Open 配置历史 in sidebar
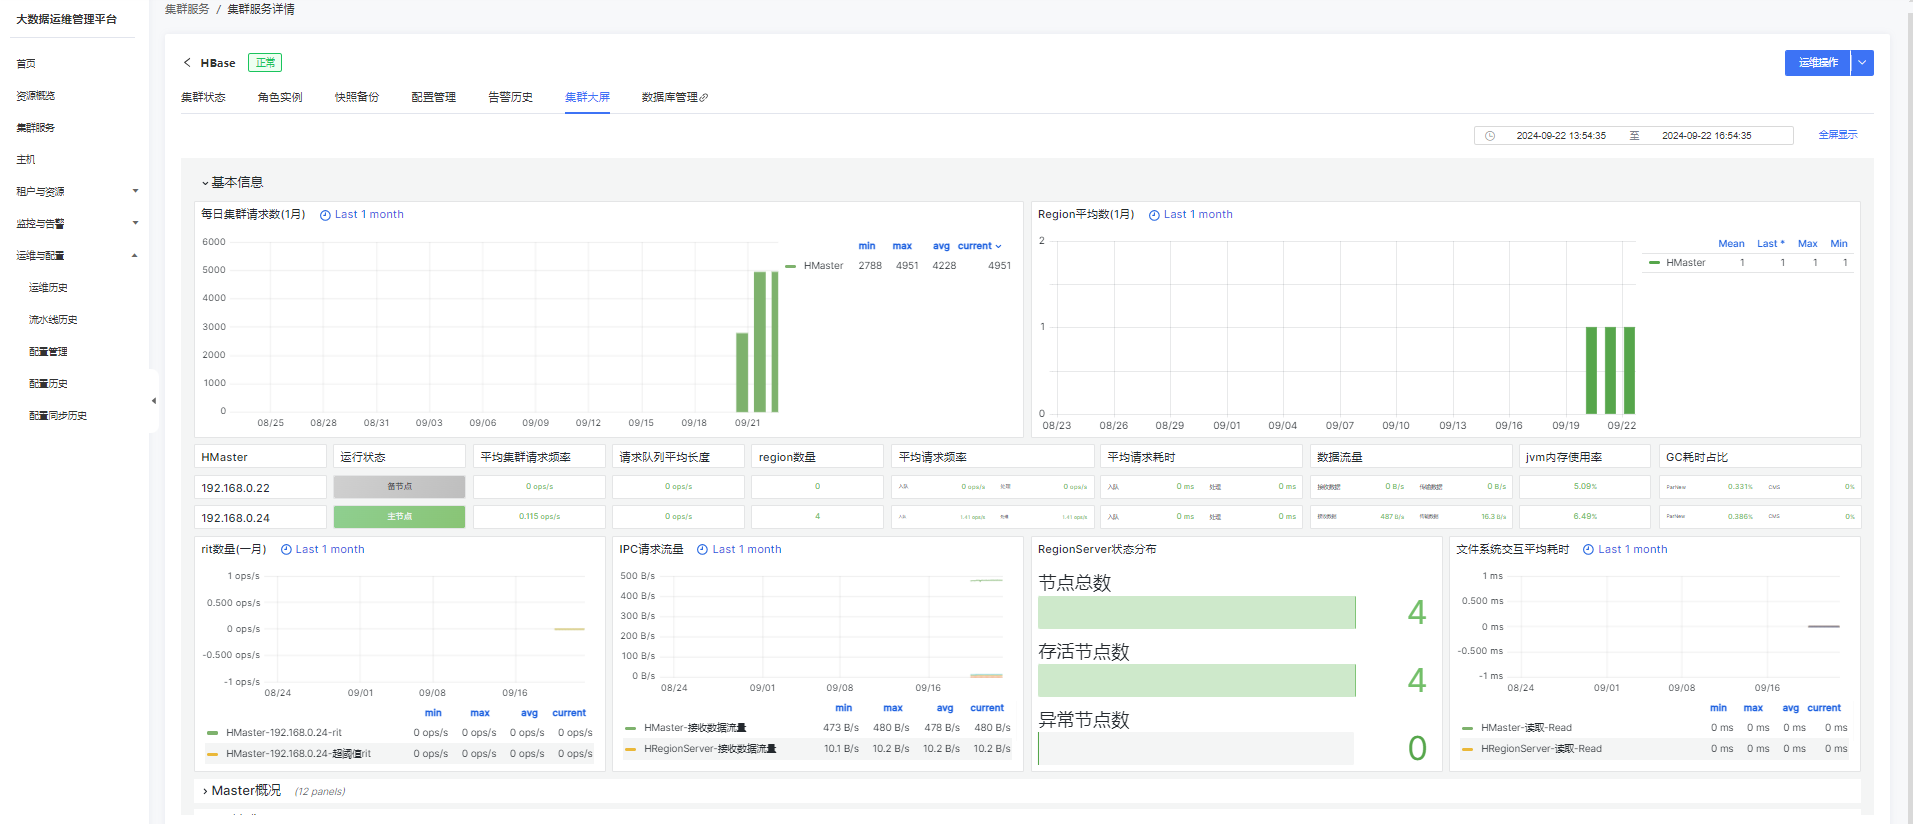 pos(49,383)
